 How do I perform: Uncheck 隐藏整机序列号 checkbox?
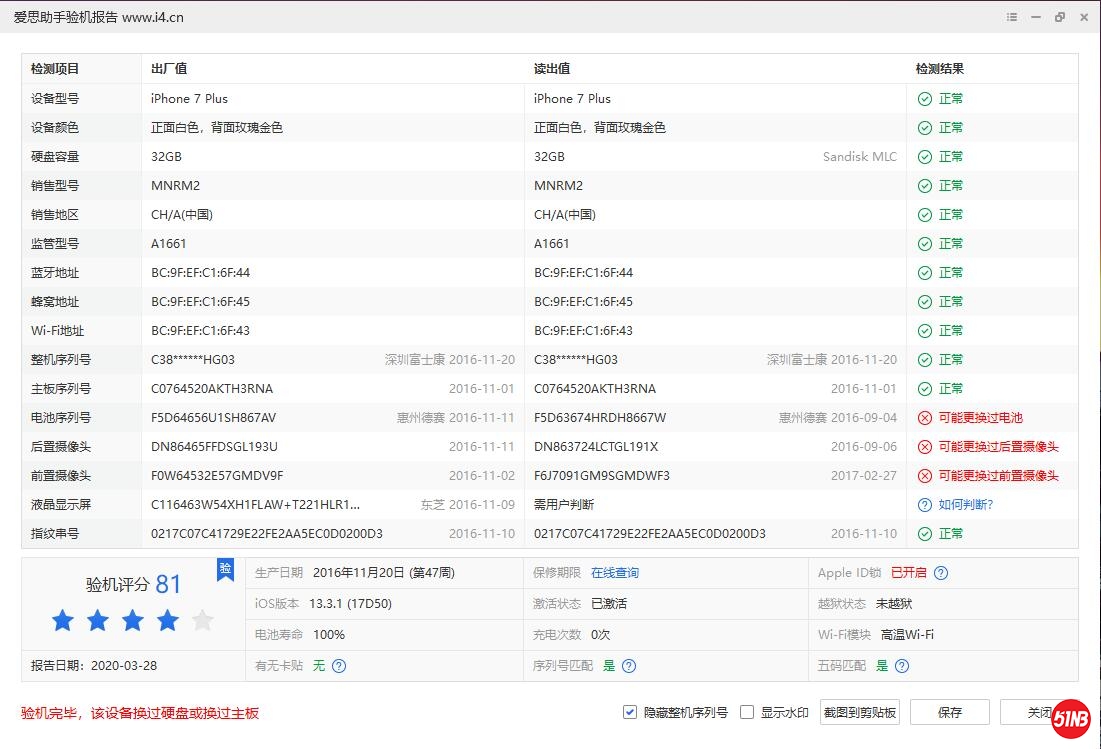coord(630,712)
